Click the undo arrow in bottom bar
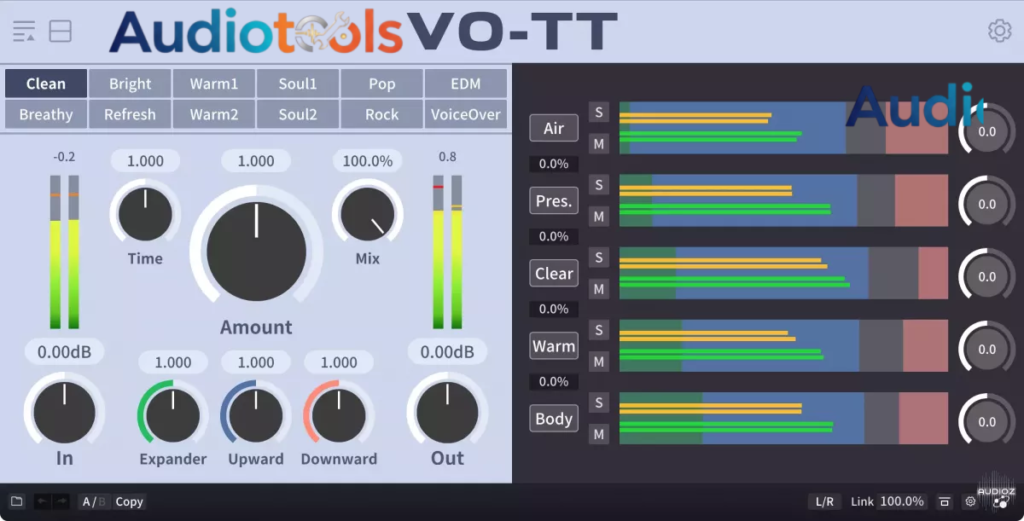 [x=42, y=501]
